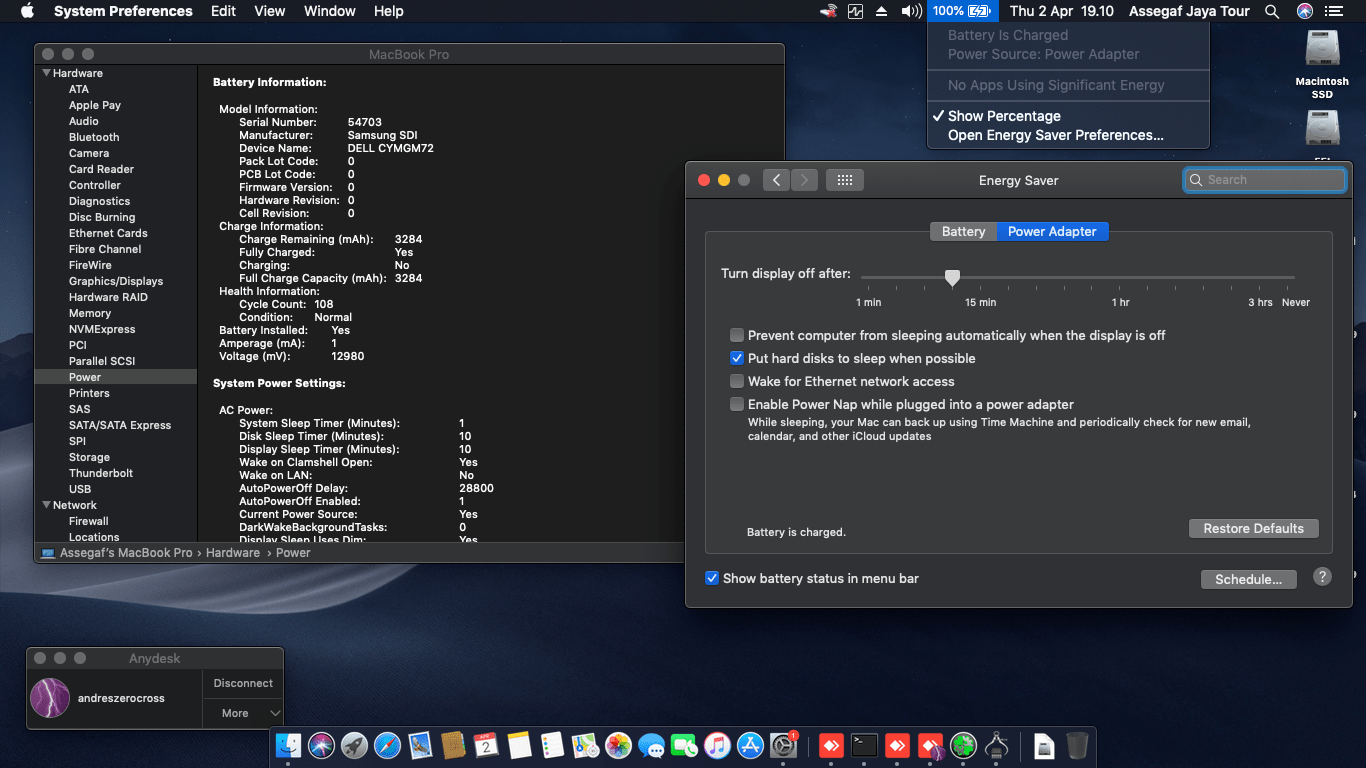
Task: Open Launchpad rocket icon in Dock
Action: pyautogui.click(x=354, y=745)
